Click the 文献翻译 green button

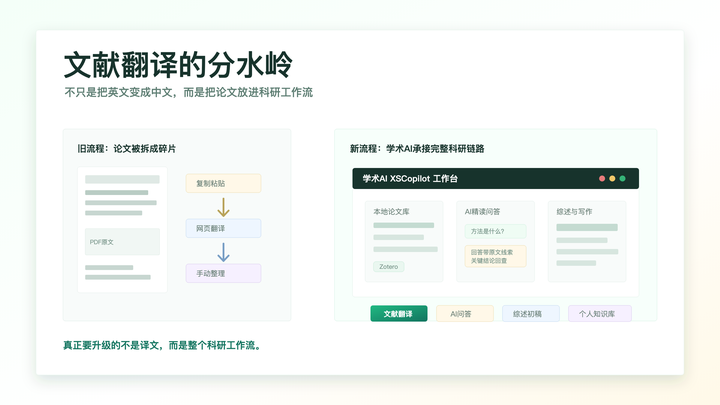tap(399, 314)
